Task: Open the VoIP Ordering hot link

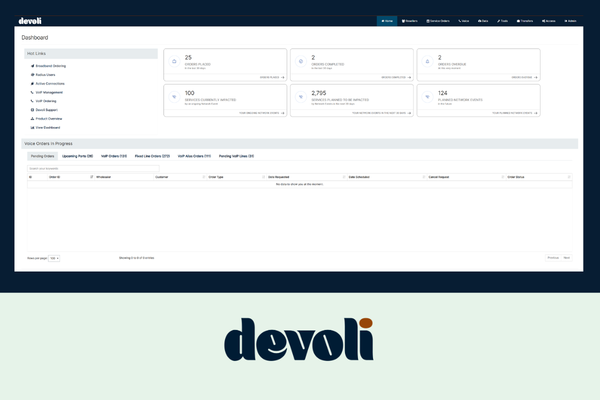Action: coord(43,101)
